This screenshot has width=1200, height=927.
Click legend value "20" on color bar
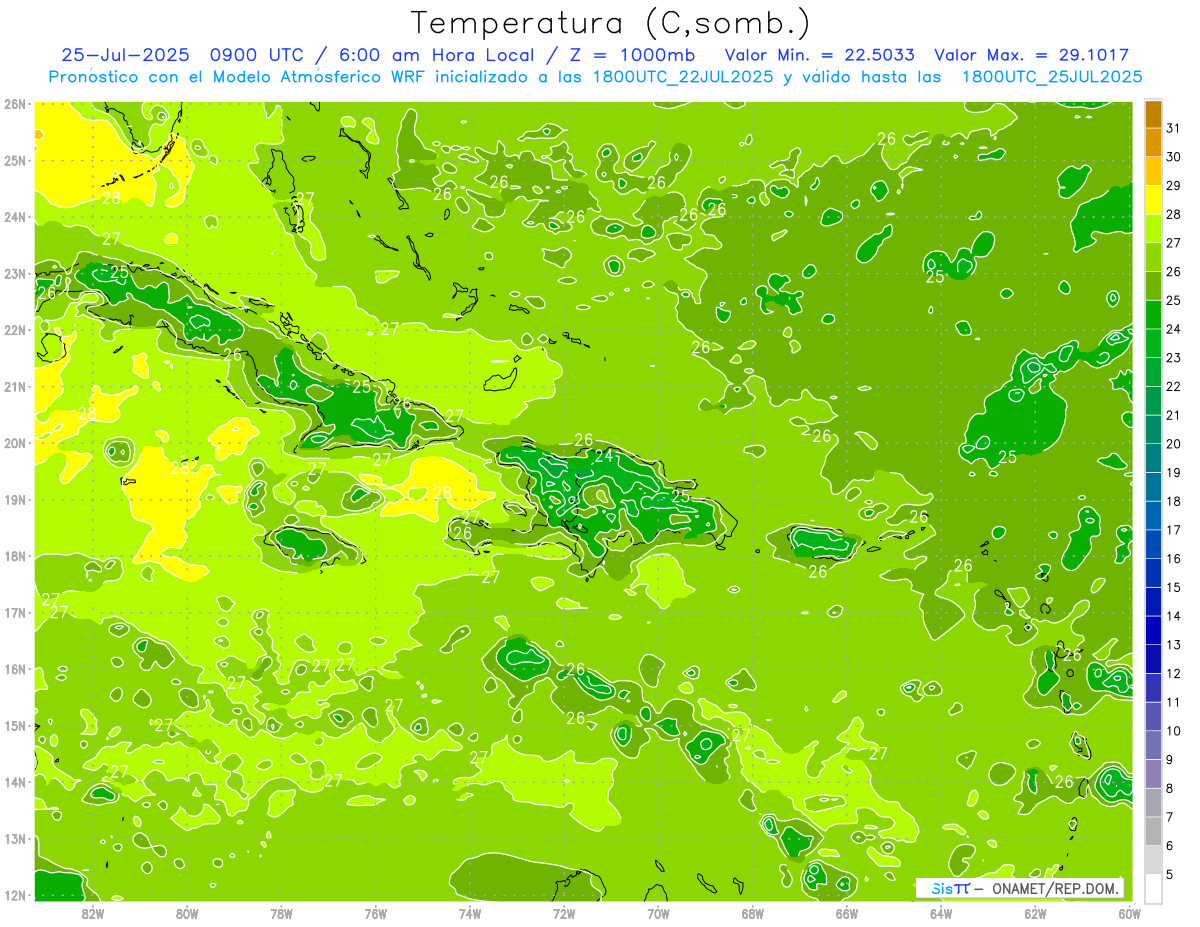click(1174, 444)
